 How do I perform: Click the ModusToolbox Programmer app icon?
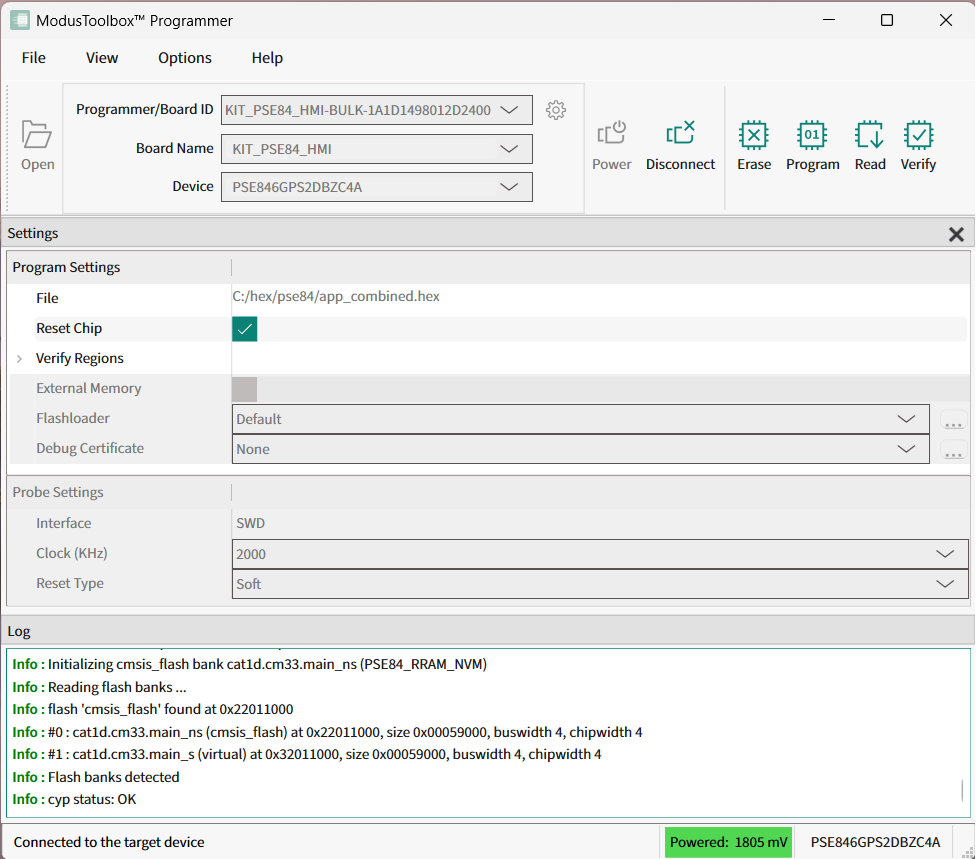pyautogui.click(x=19, y=21)
